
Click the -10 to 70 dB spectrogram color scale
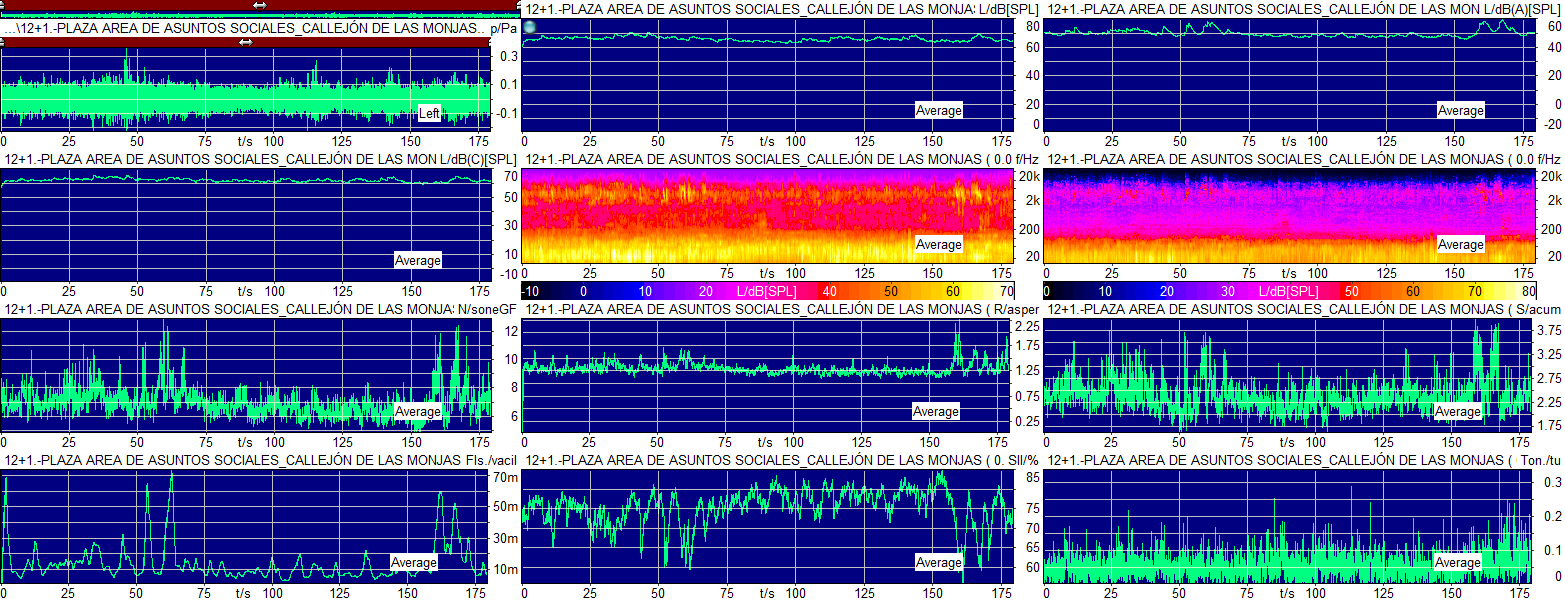[x=768, y=290]
